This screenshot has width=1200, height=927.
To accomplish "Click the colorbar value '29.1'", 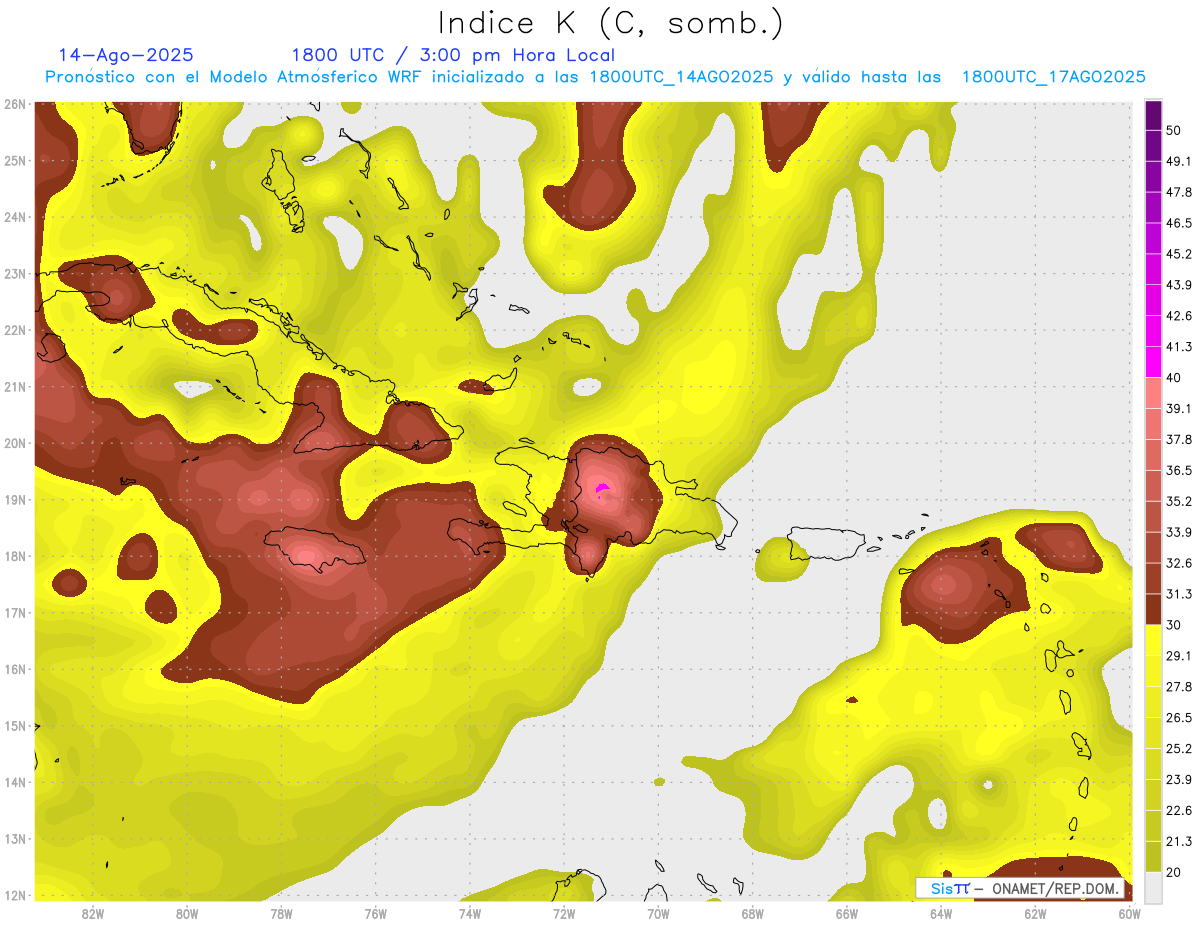I will (x=1179, y=656).
